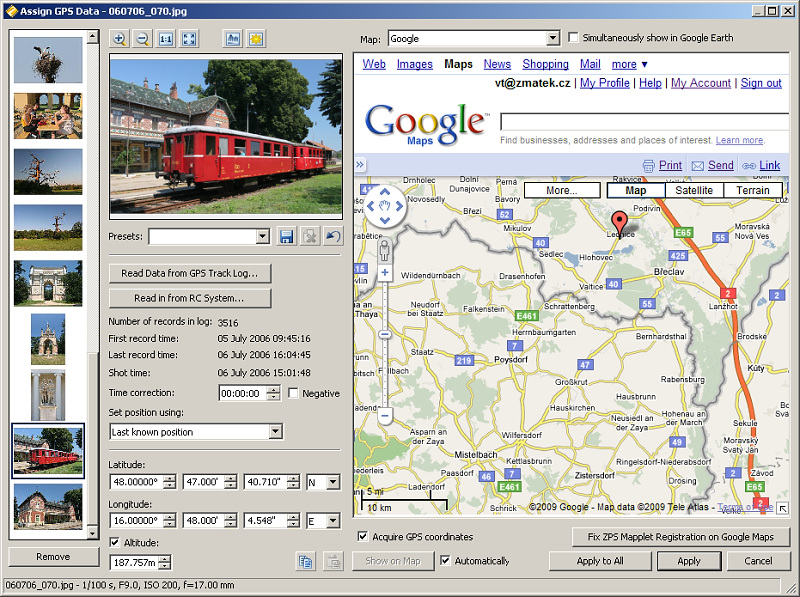Image resolution: width=800 pixels, height=597 pixels.
Task: Open Google Images link
Action: (x=415, y=64)
